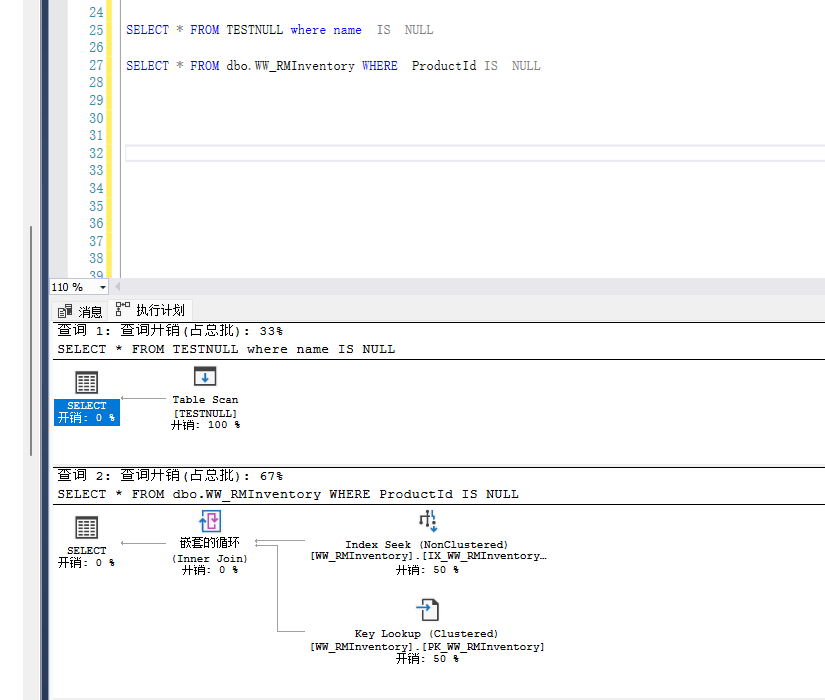This screenshot has height=700, width=825.
Task: Select the Index Seek (NonClustered) operator icon
Action: [x=427, y=521]
